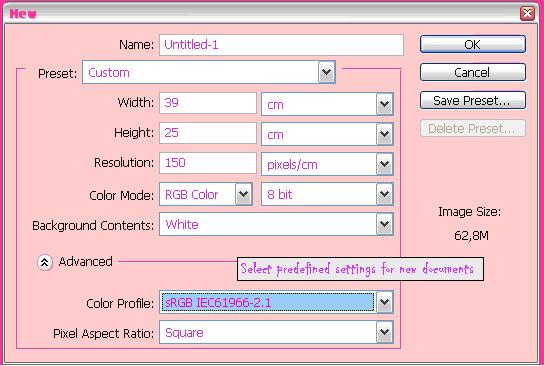
Task: Click the Background Contents: label
Action: click(x=93, y=225)
